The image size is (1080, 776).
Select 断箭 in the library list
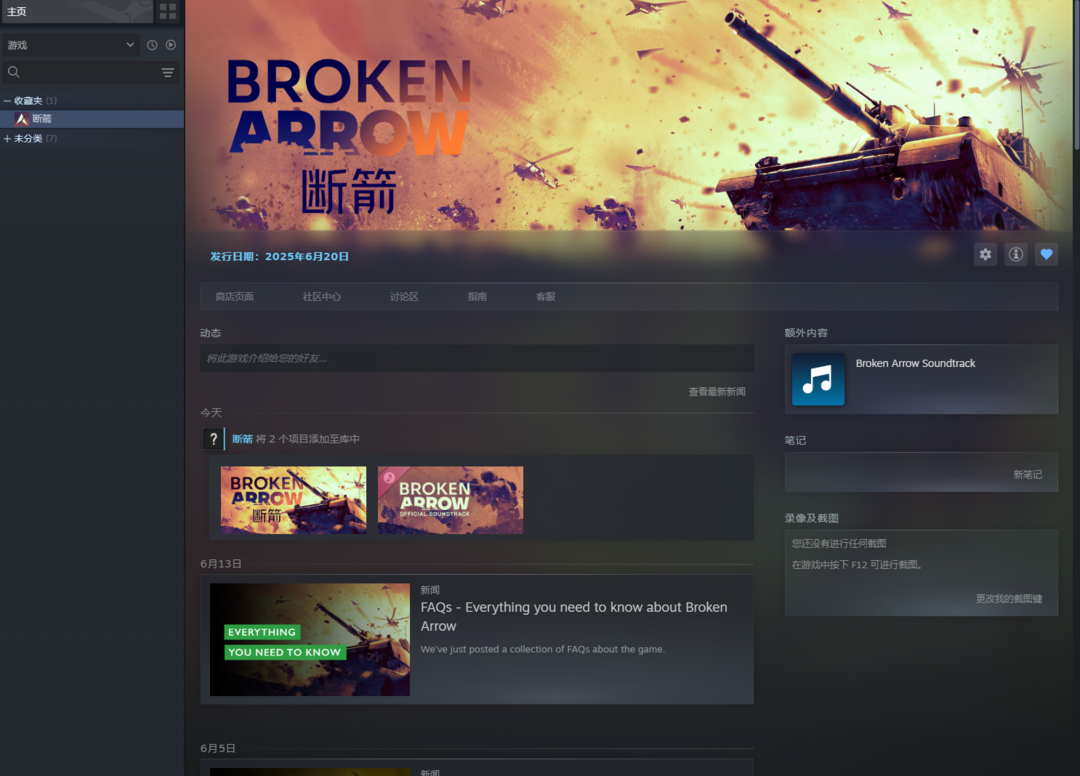coord(92,119)
